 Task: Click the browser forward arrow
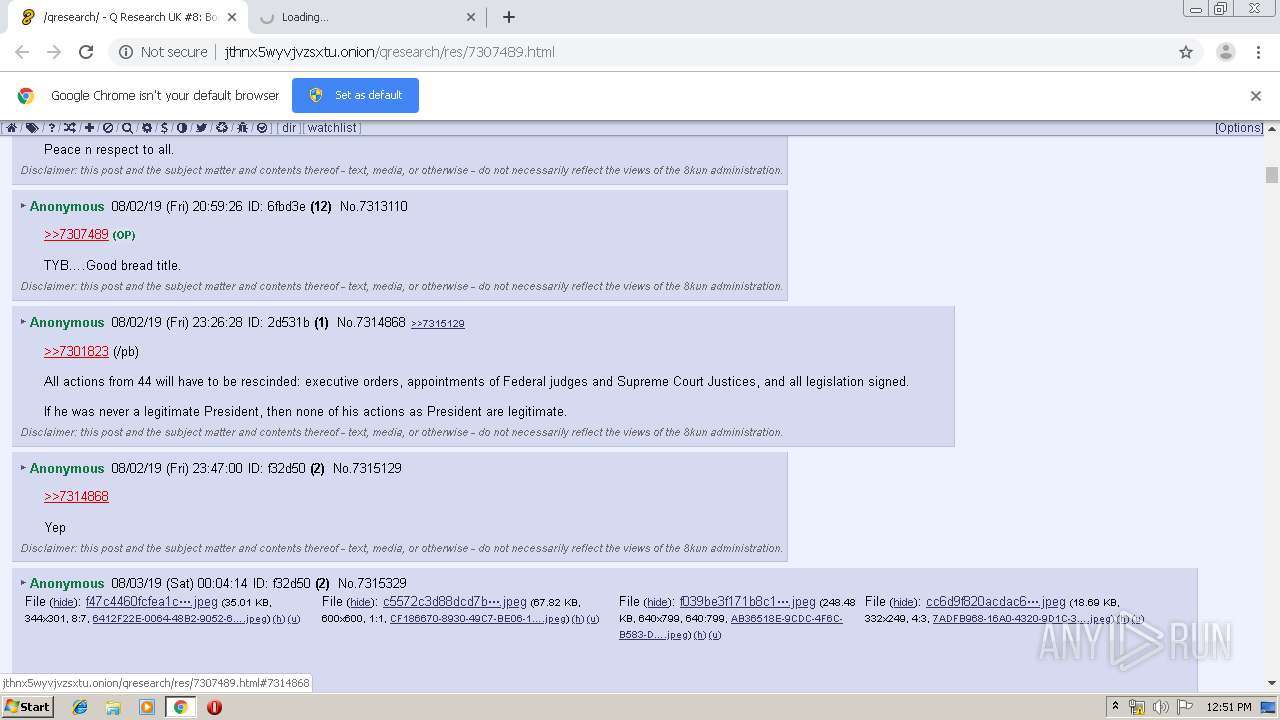(54, 52)
